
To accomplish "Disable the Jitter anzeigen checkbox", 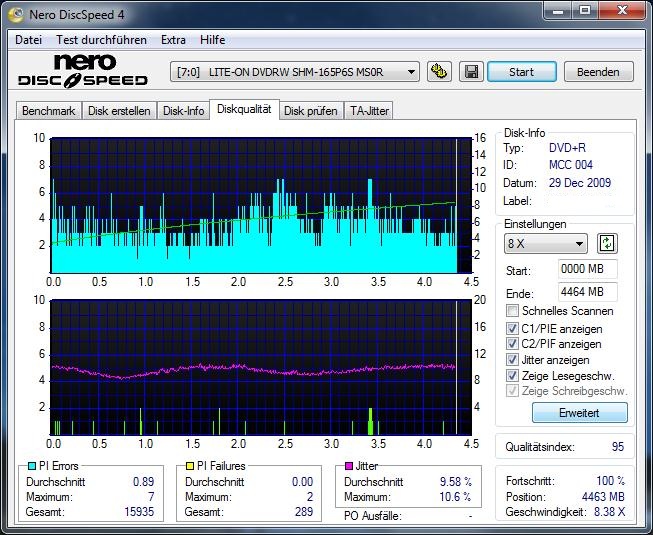I will (x=513, y=360).
